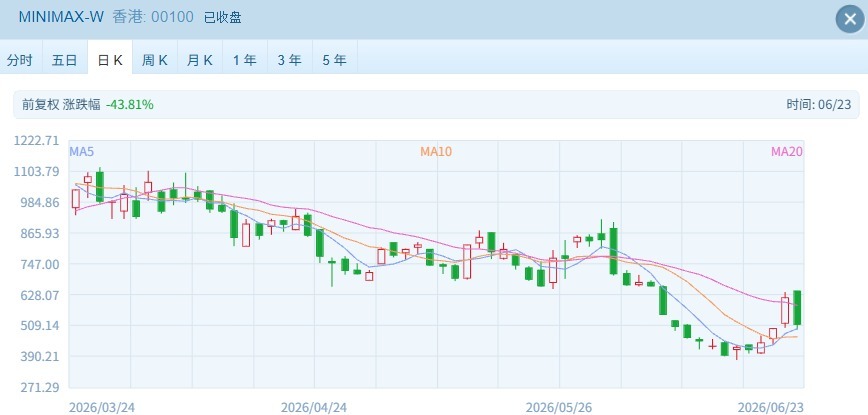868x415 pixels.
Task: Click the 1222.71 price axis label
Action: 35,141
